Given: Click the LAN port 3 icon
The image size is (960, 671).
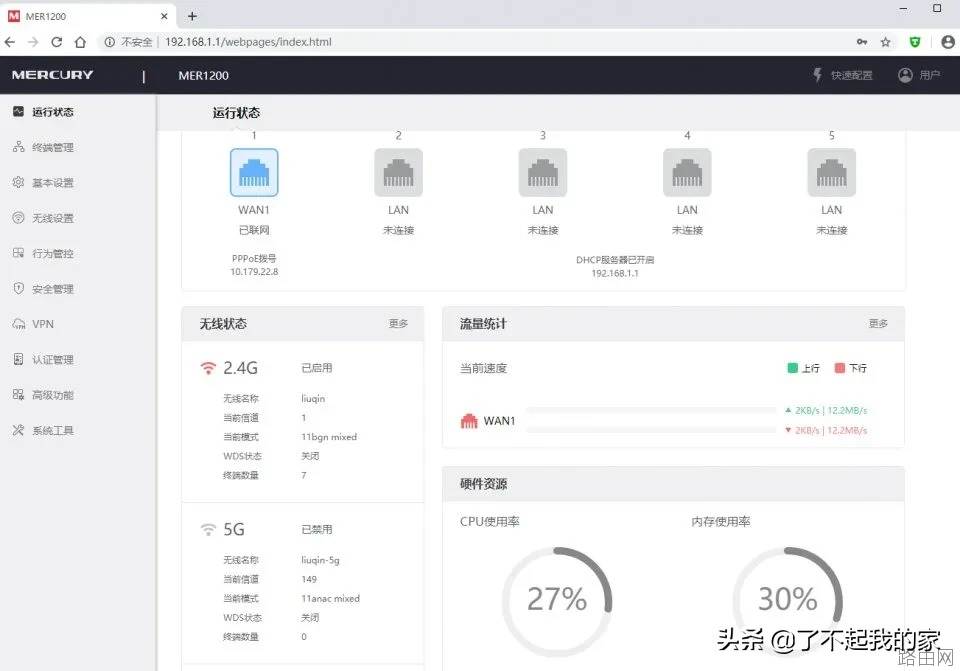Looking at the screenshot, I should pyautogui.click(x=542, y=172).
